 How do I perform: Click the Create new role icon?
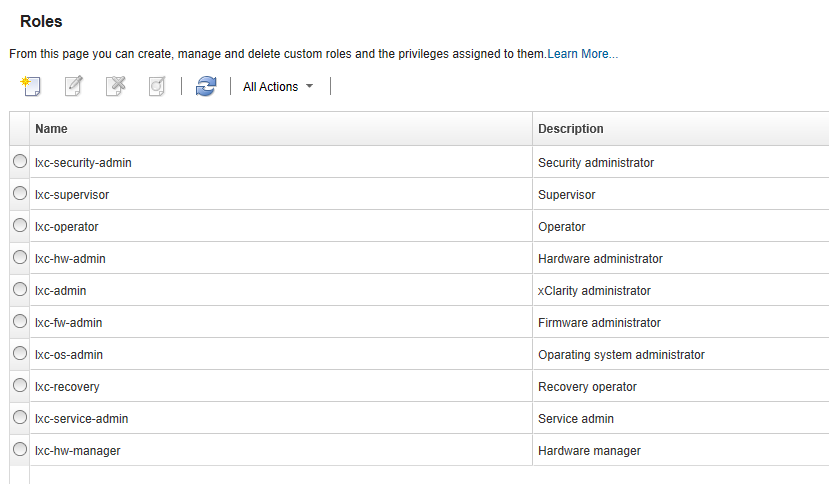click(x=31, y=87)
